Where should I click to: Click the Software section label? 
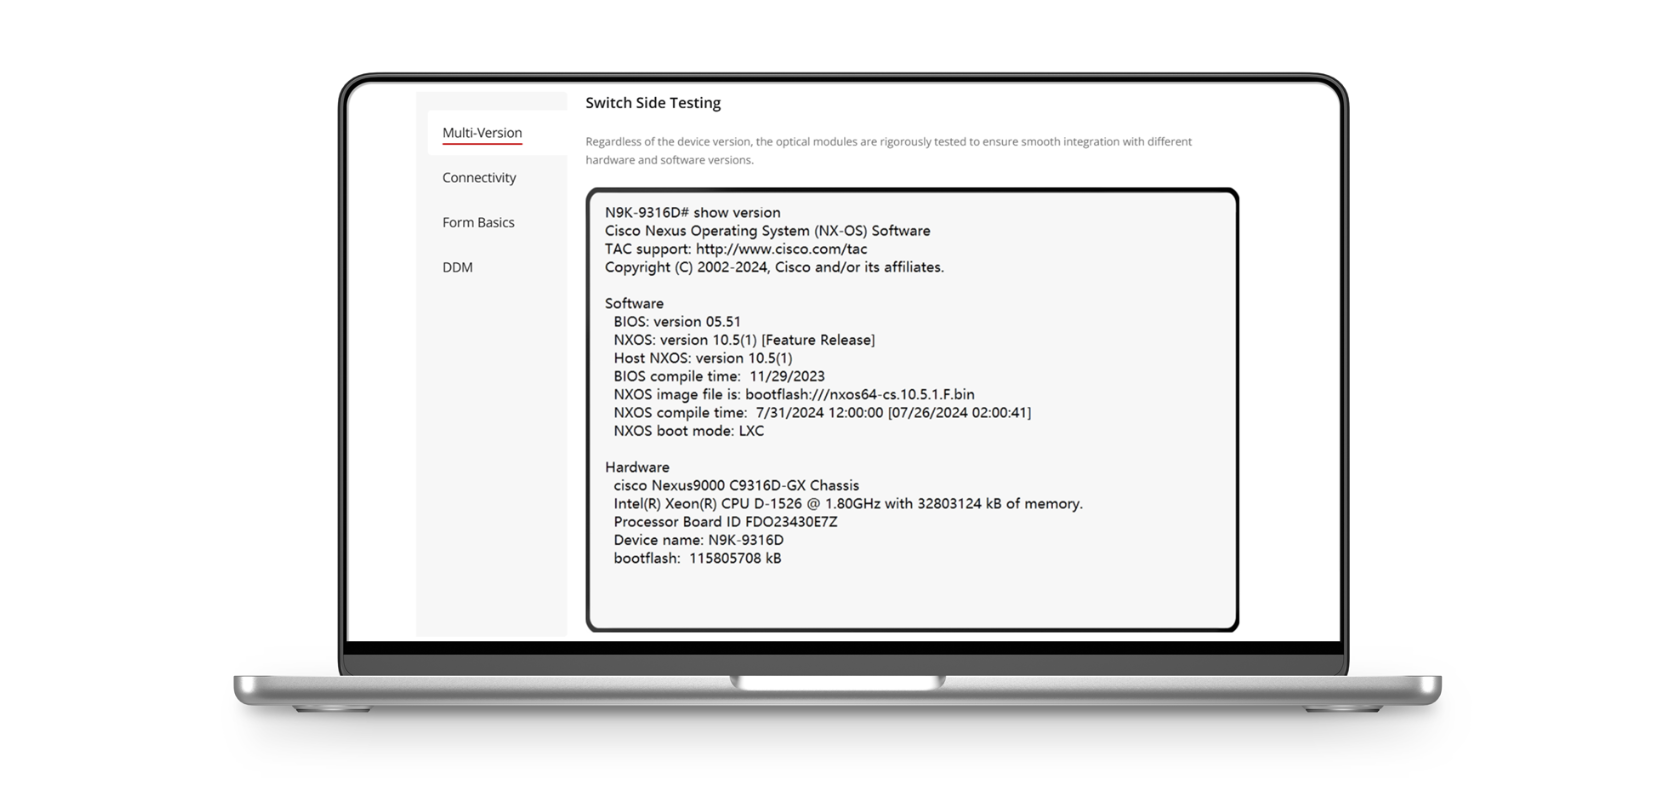tap(634, 303)
